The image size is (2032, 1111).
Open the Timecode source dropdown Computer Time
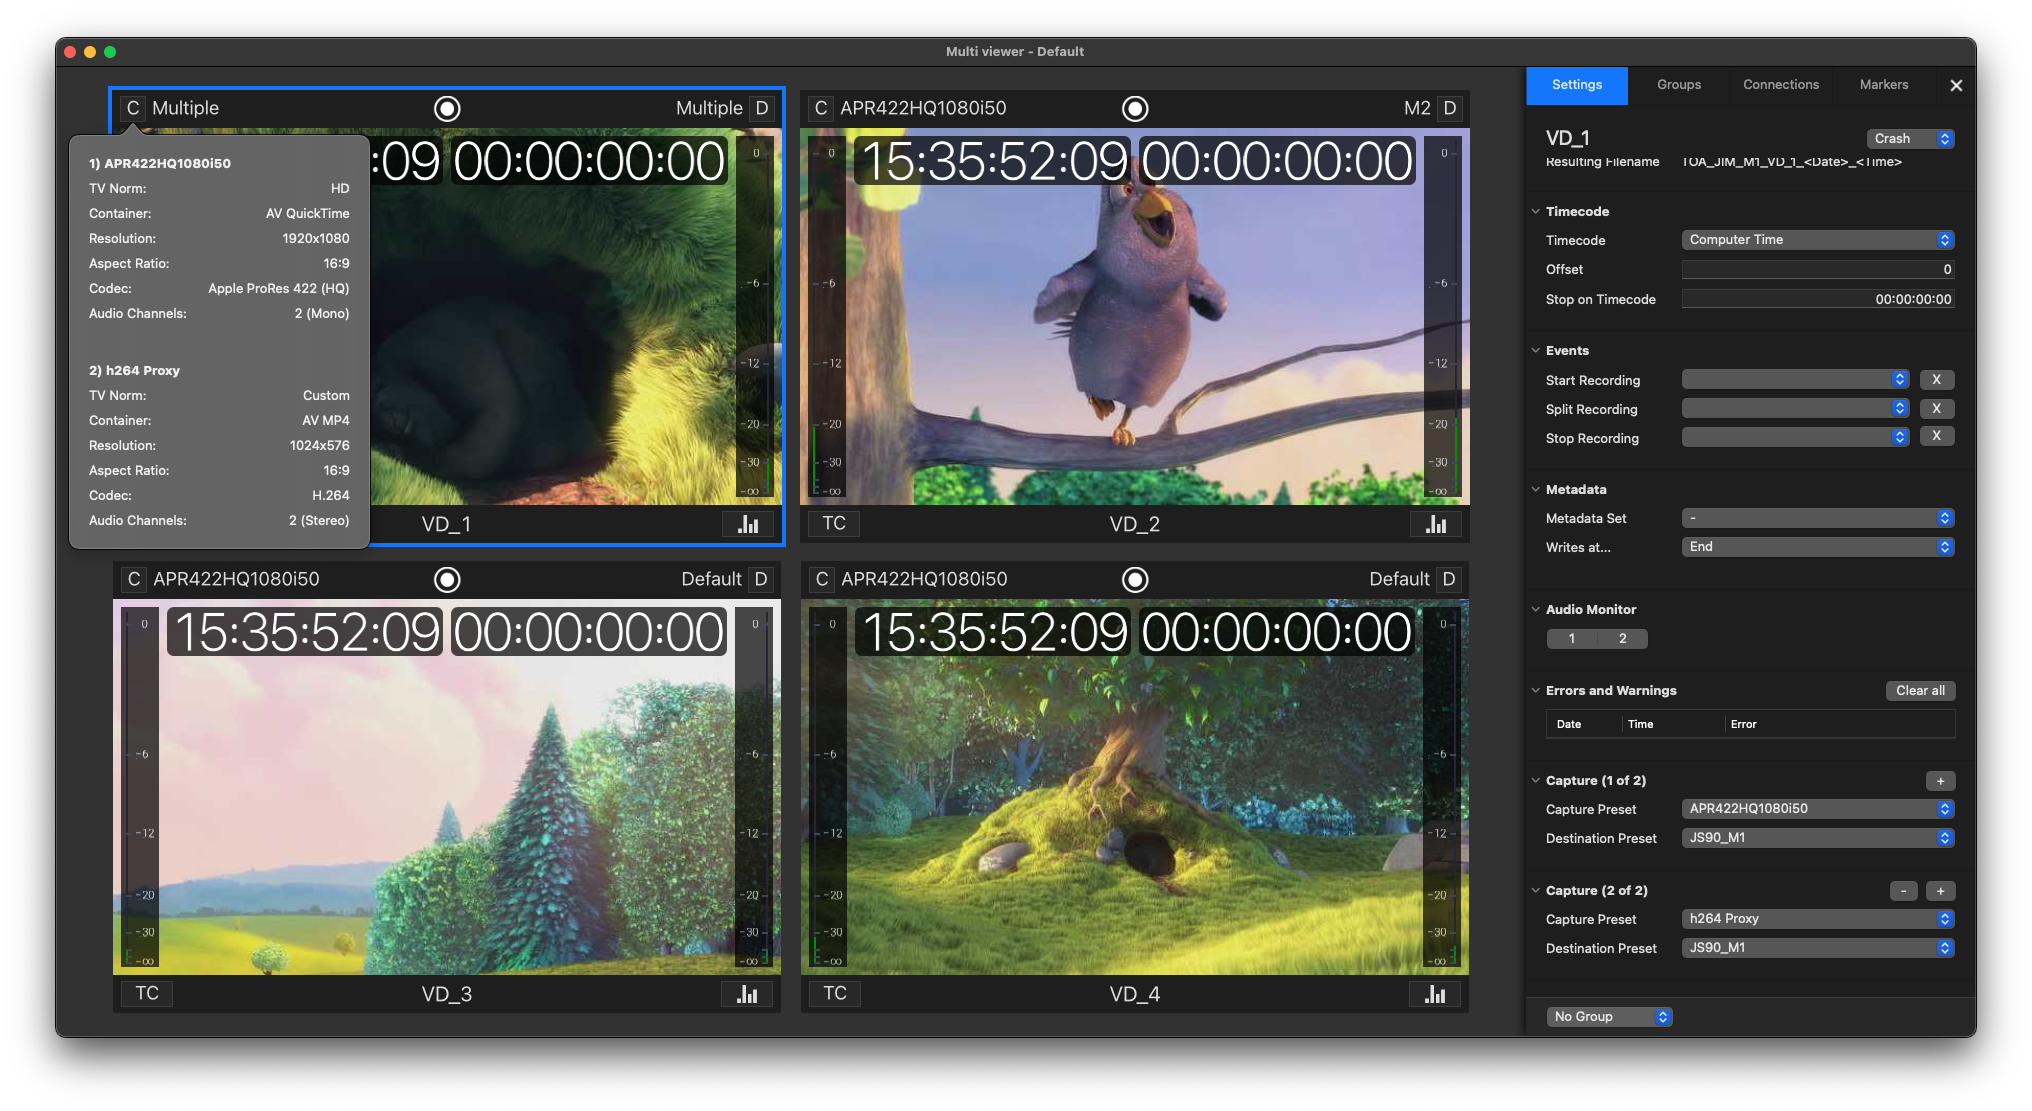coord(1817,240)
